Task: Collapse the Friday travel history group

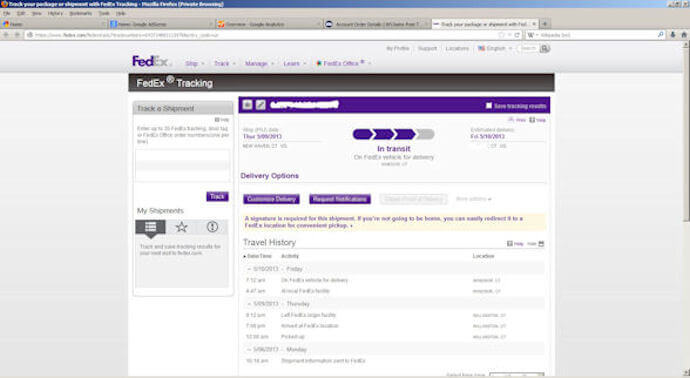Action: pyautogui.click(x=249, y=269)
